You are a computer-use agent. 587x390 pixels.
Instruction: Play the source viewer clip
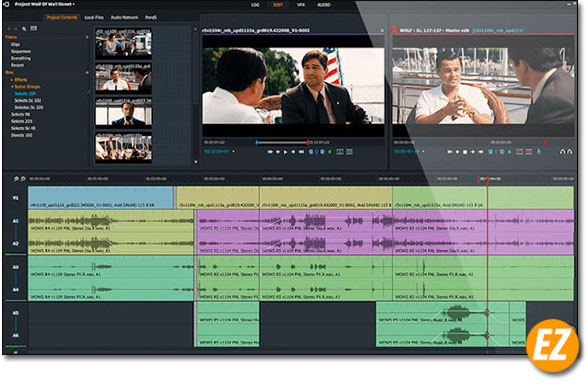click(x=286, y=152)
